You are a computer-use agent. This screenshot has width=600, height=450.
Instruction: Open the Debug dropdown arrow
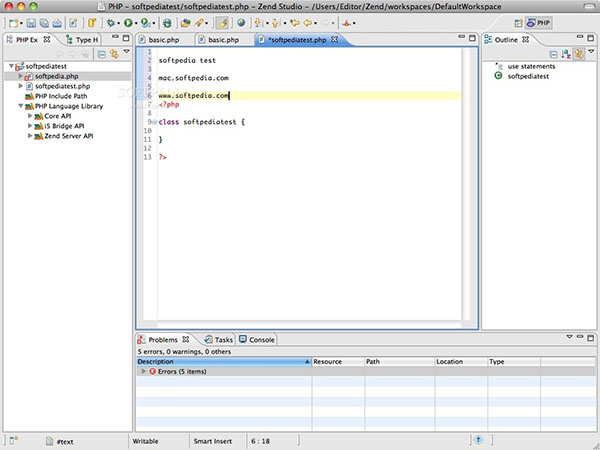pyautogui.click(x=118, y=24)
